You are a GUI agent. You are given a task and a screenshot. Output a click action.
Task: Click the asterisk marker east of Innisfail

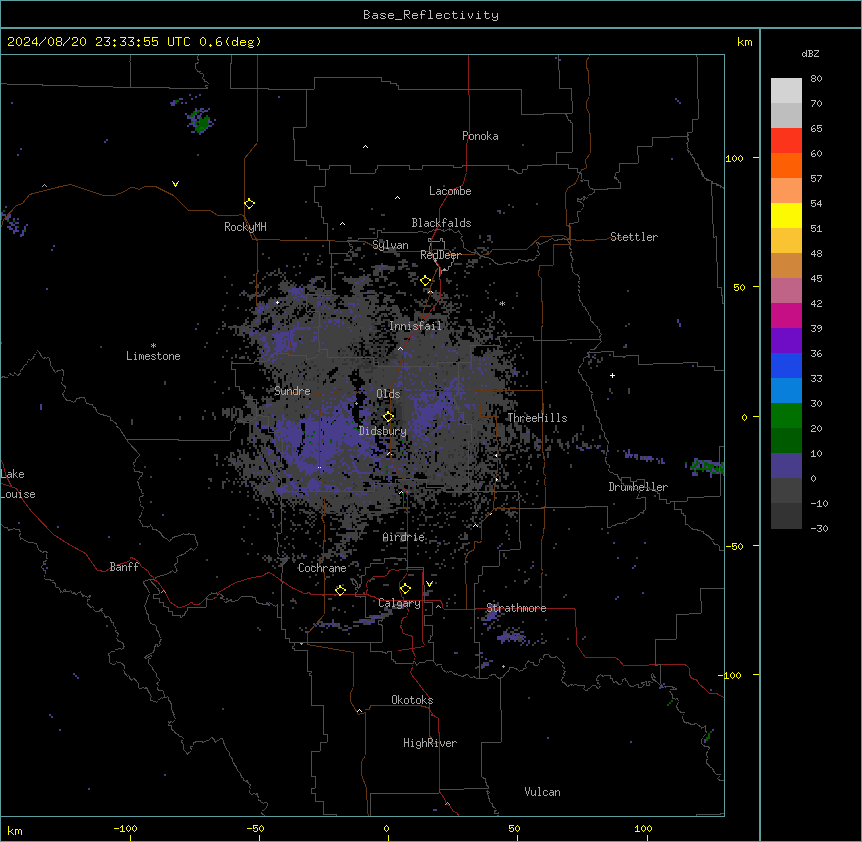502,303
